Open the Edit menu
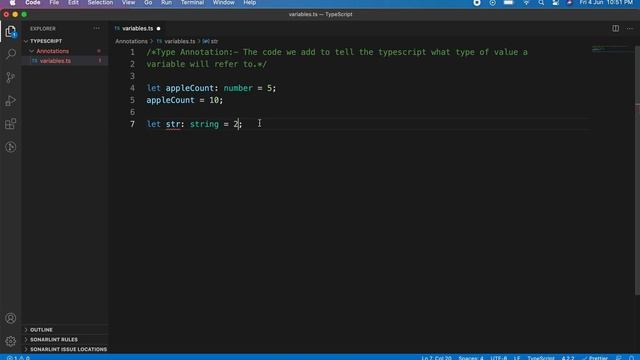 73,3
